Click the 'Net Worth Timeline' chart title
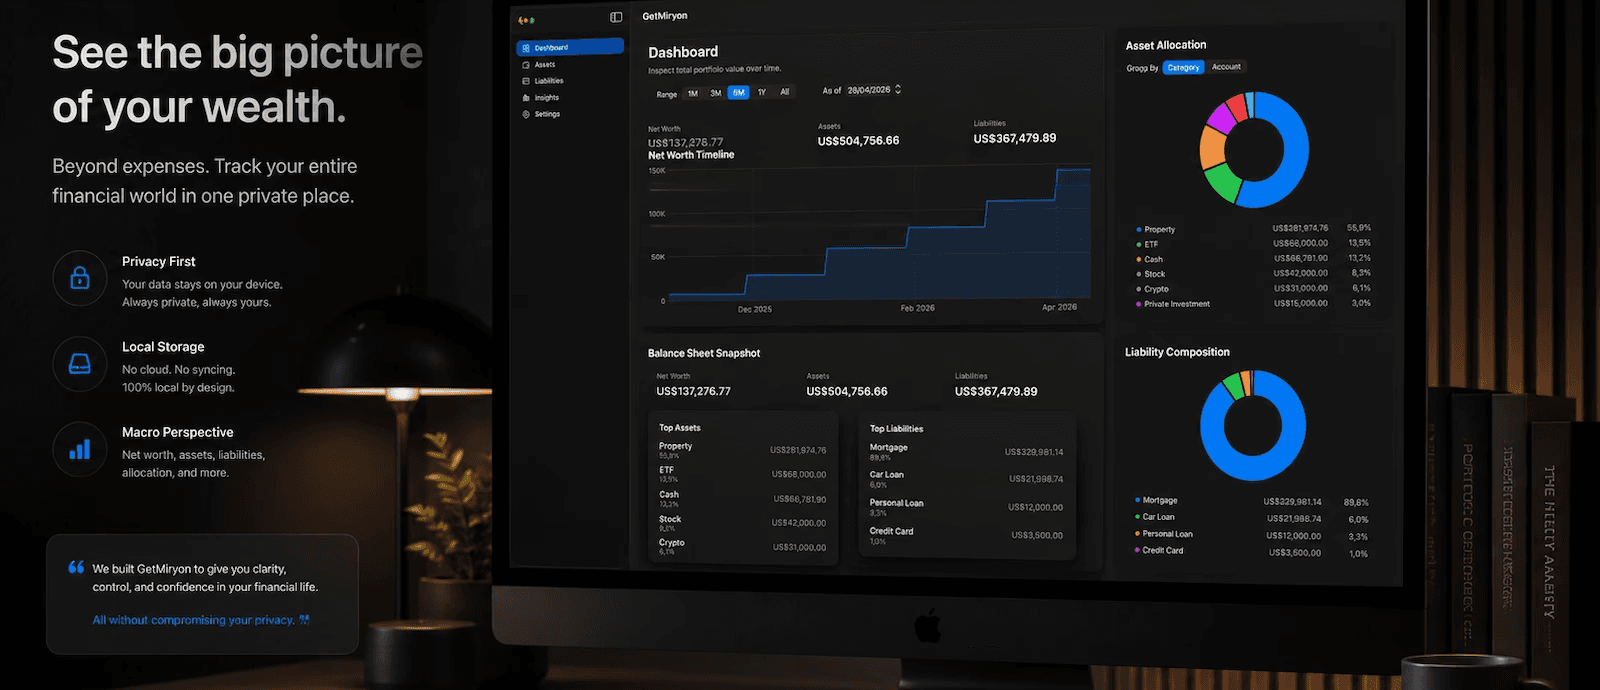 pyautogui.click(x=691, y=155)
